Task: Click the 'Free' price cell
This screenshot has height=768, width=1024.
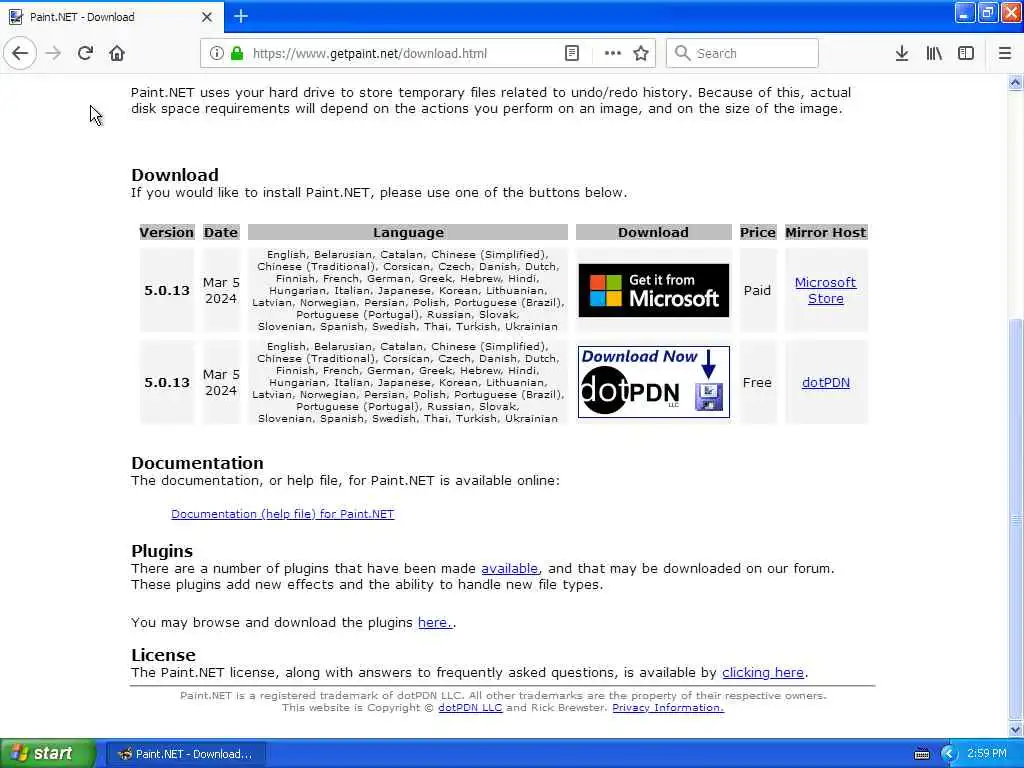Action: click(x=758, y=383)
